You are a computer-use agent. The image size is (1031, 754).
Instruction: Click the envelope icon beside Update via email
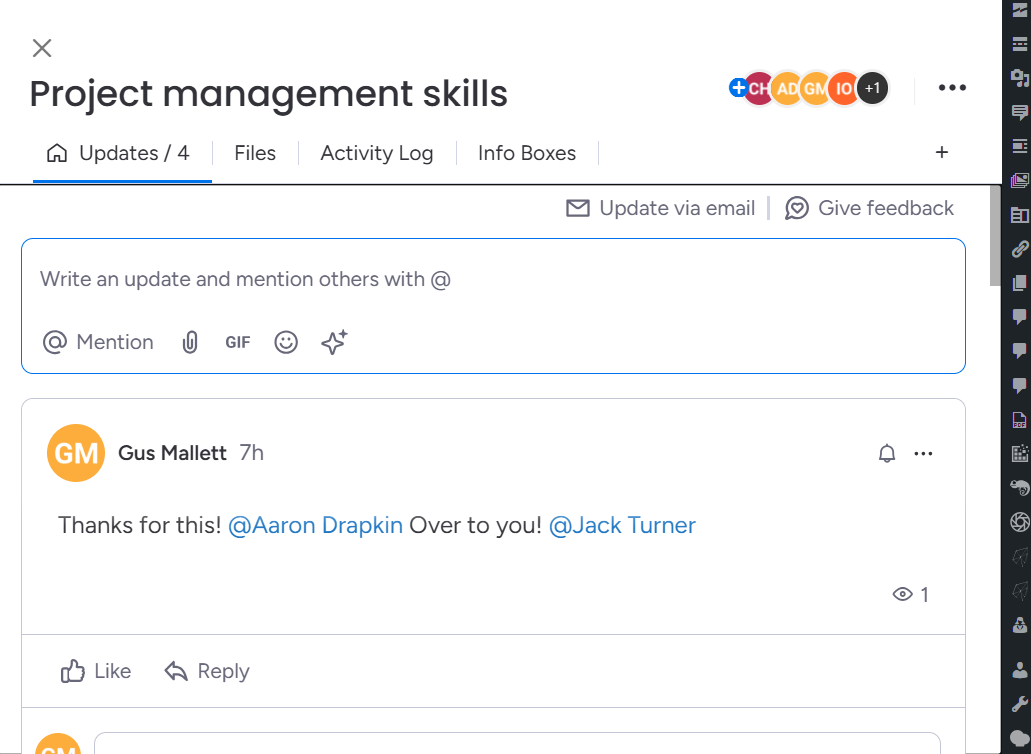[578, 208]
